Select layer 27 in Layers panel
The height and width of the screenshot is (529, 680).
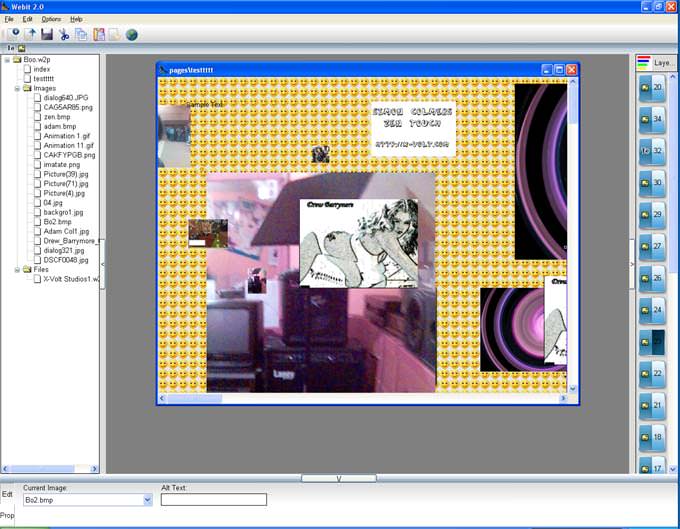click(x=652, y=246)
